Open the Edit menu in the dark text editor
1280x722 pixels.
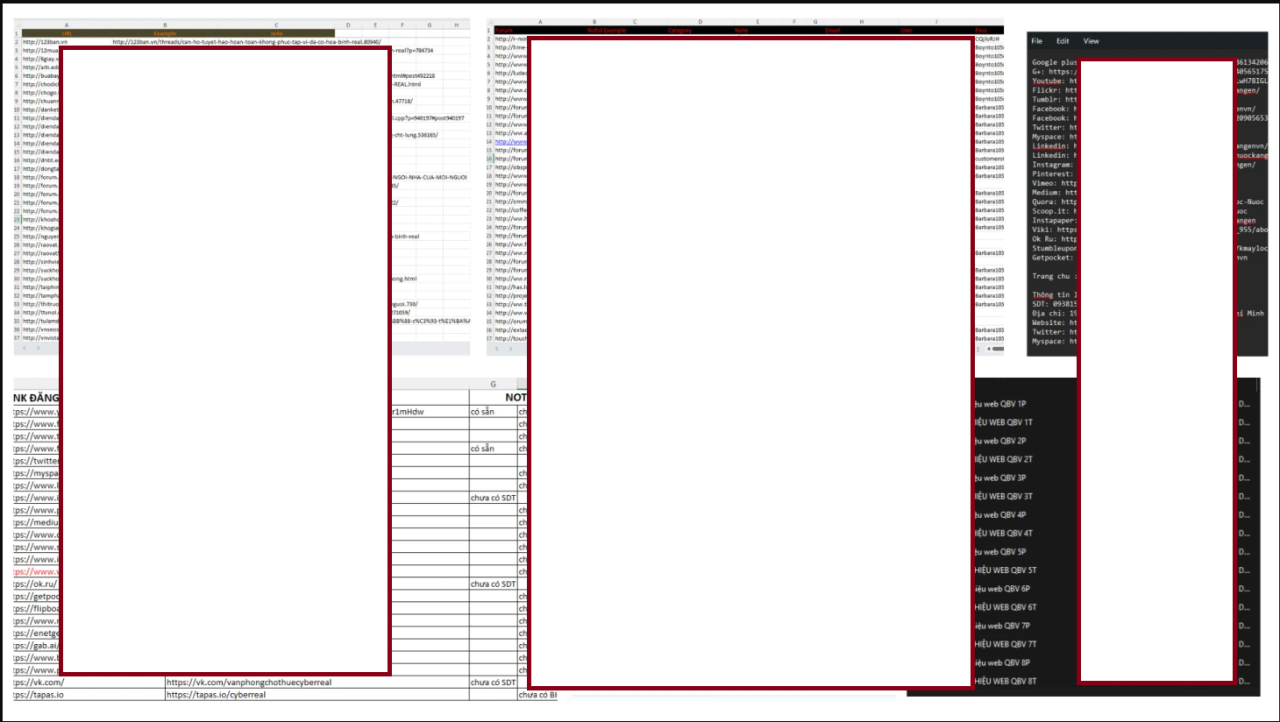[1062, 41]
